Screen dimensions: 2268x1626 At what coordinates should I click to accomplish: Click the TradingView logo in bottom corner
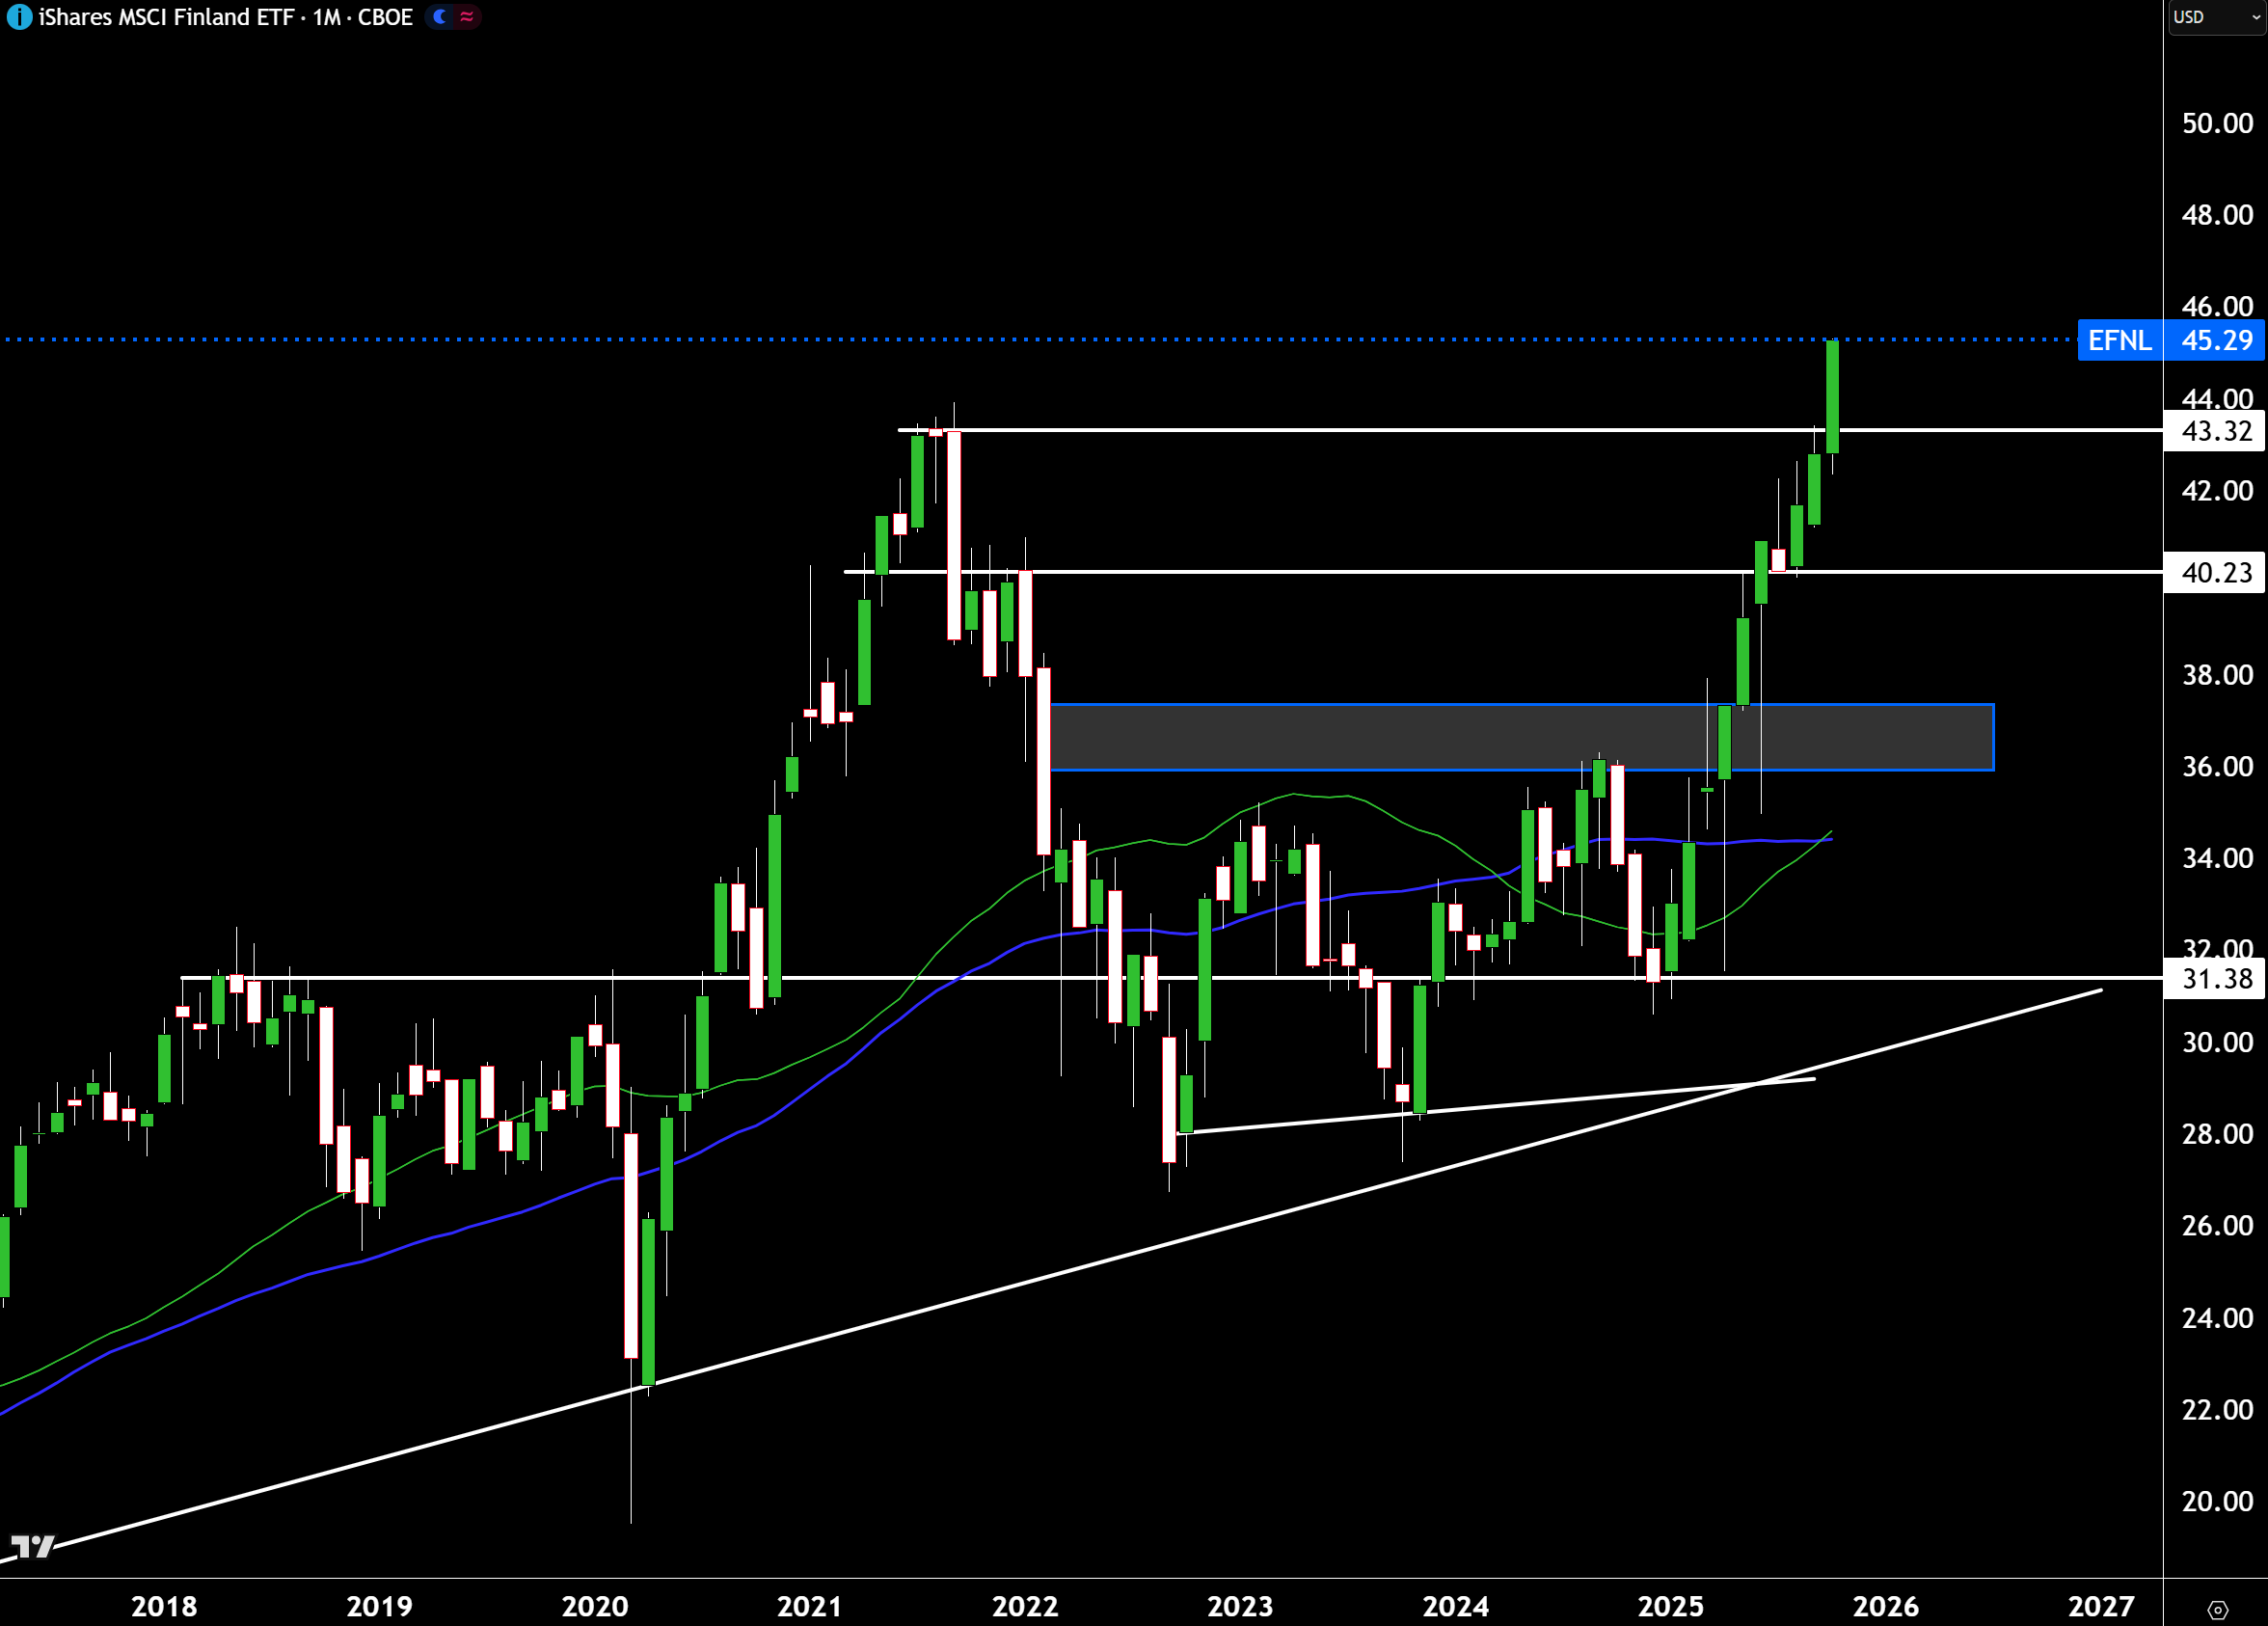(x=32, y=1547)
